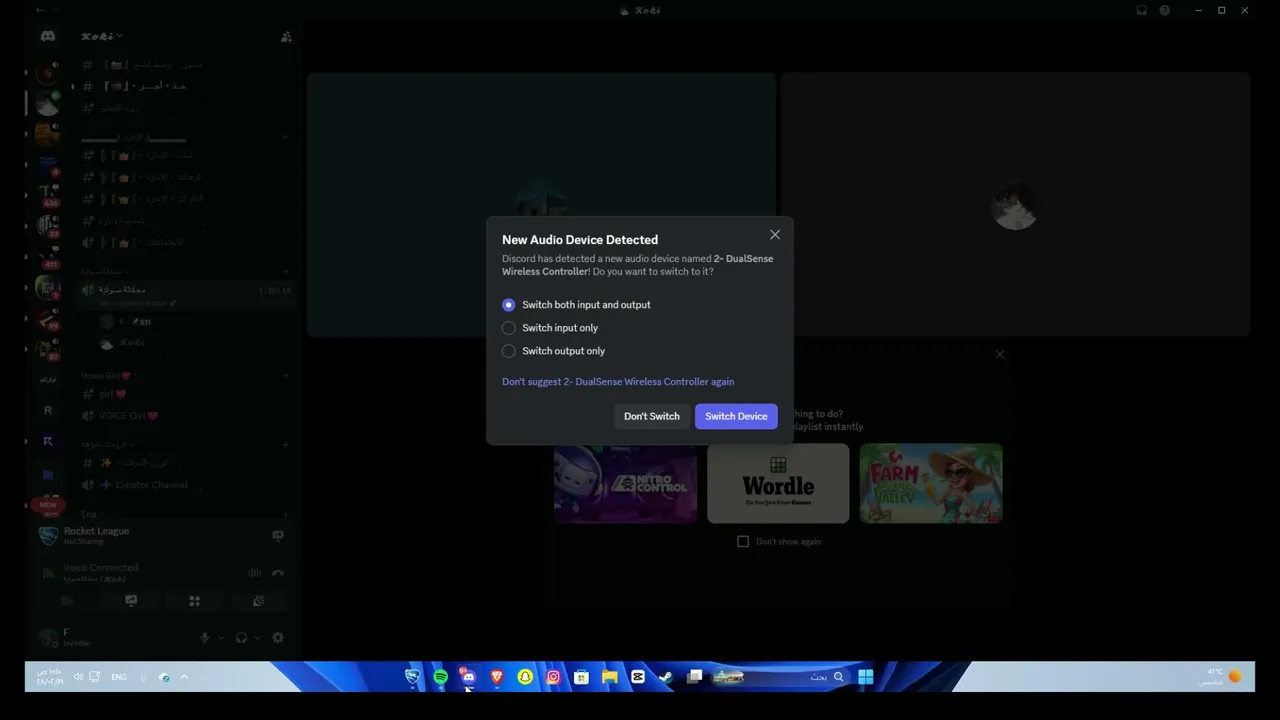Open Rocket League activity name
The image size is (1280, 720).
pyautogui.click(x=96, y=531)
